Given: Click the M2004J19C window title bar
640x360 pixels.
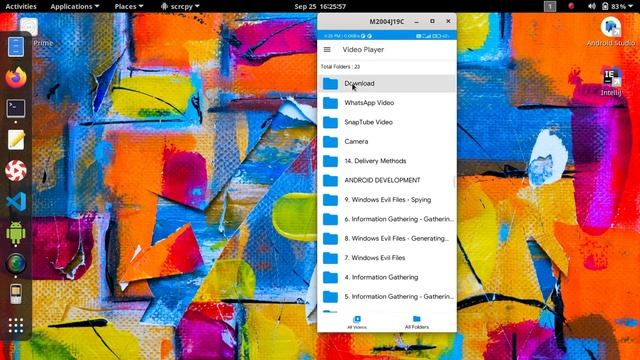Looking at the screenshot, I should point(387,21).
